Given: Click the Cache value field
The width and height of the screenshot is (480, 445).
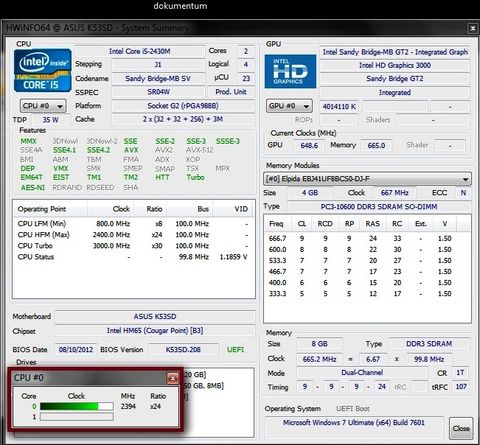Looking at the screenshot, I should 183,119.
